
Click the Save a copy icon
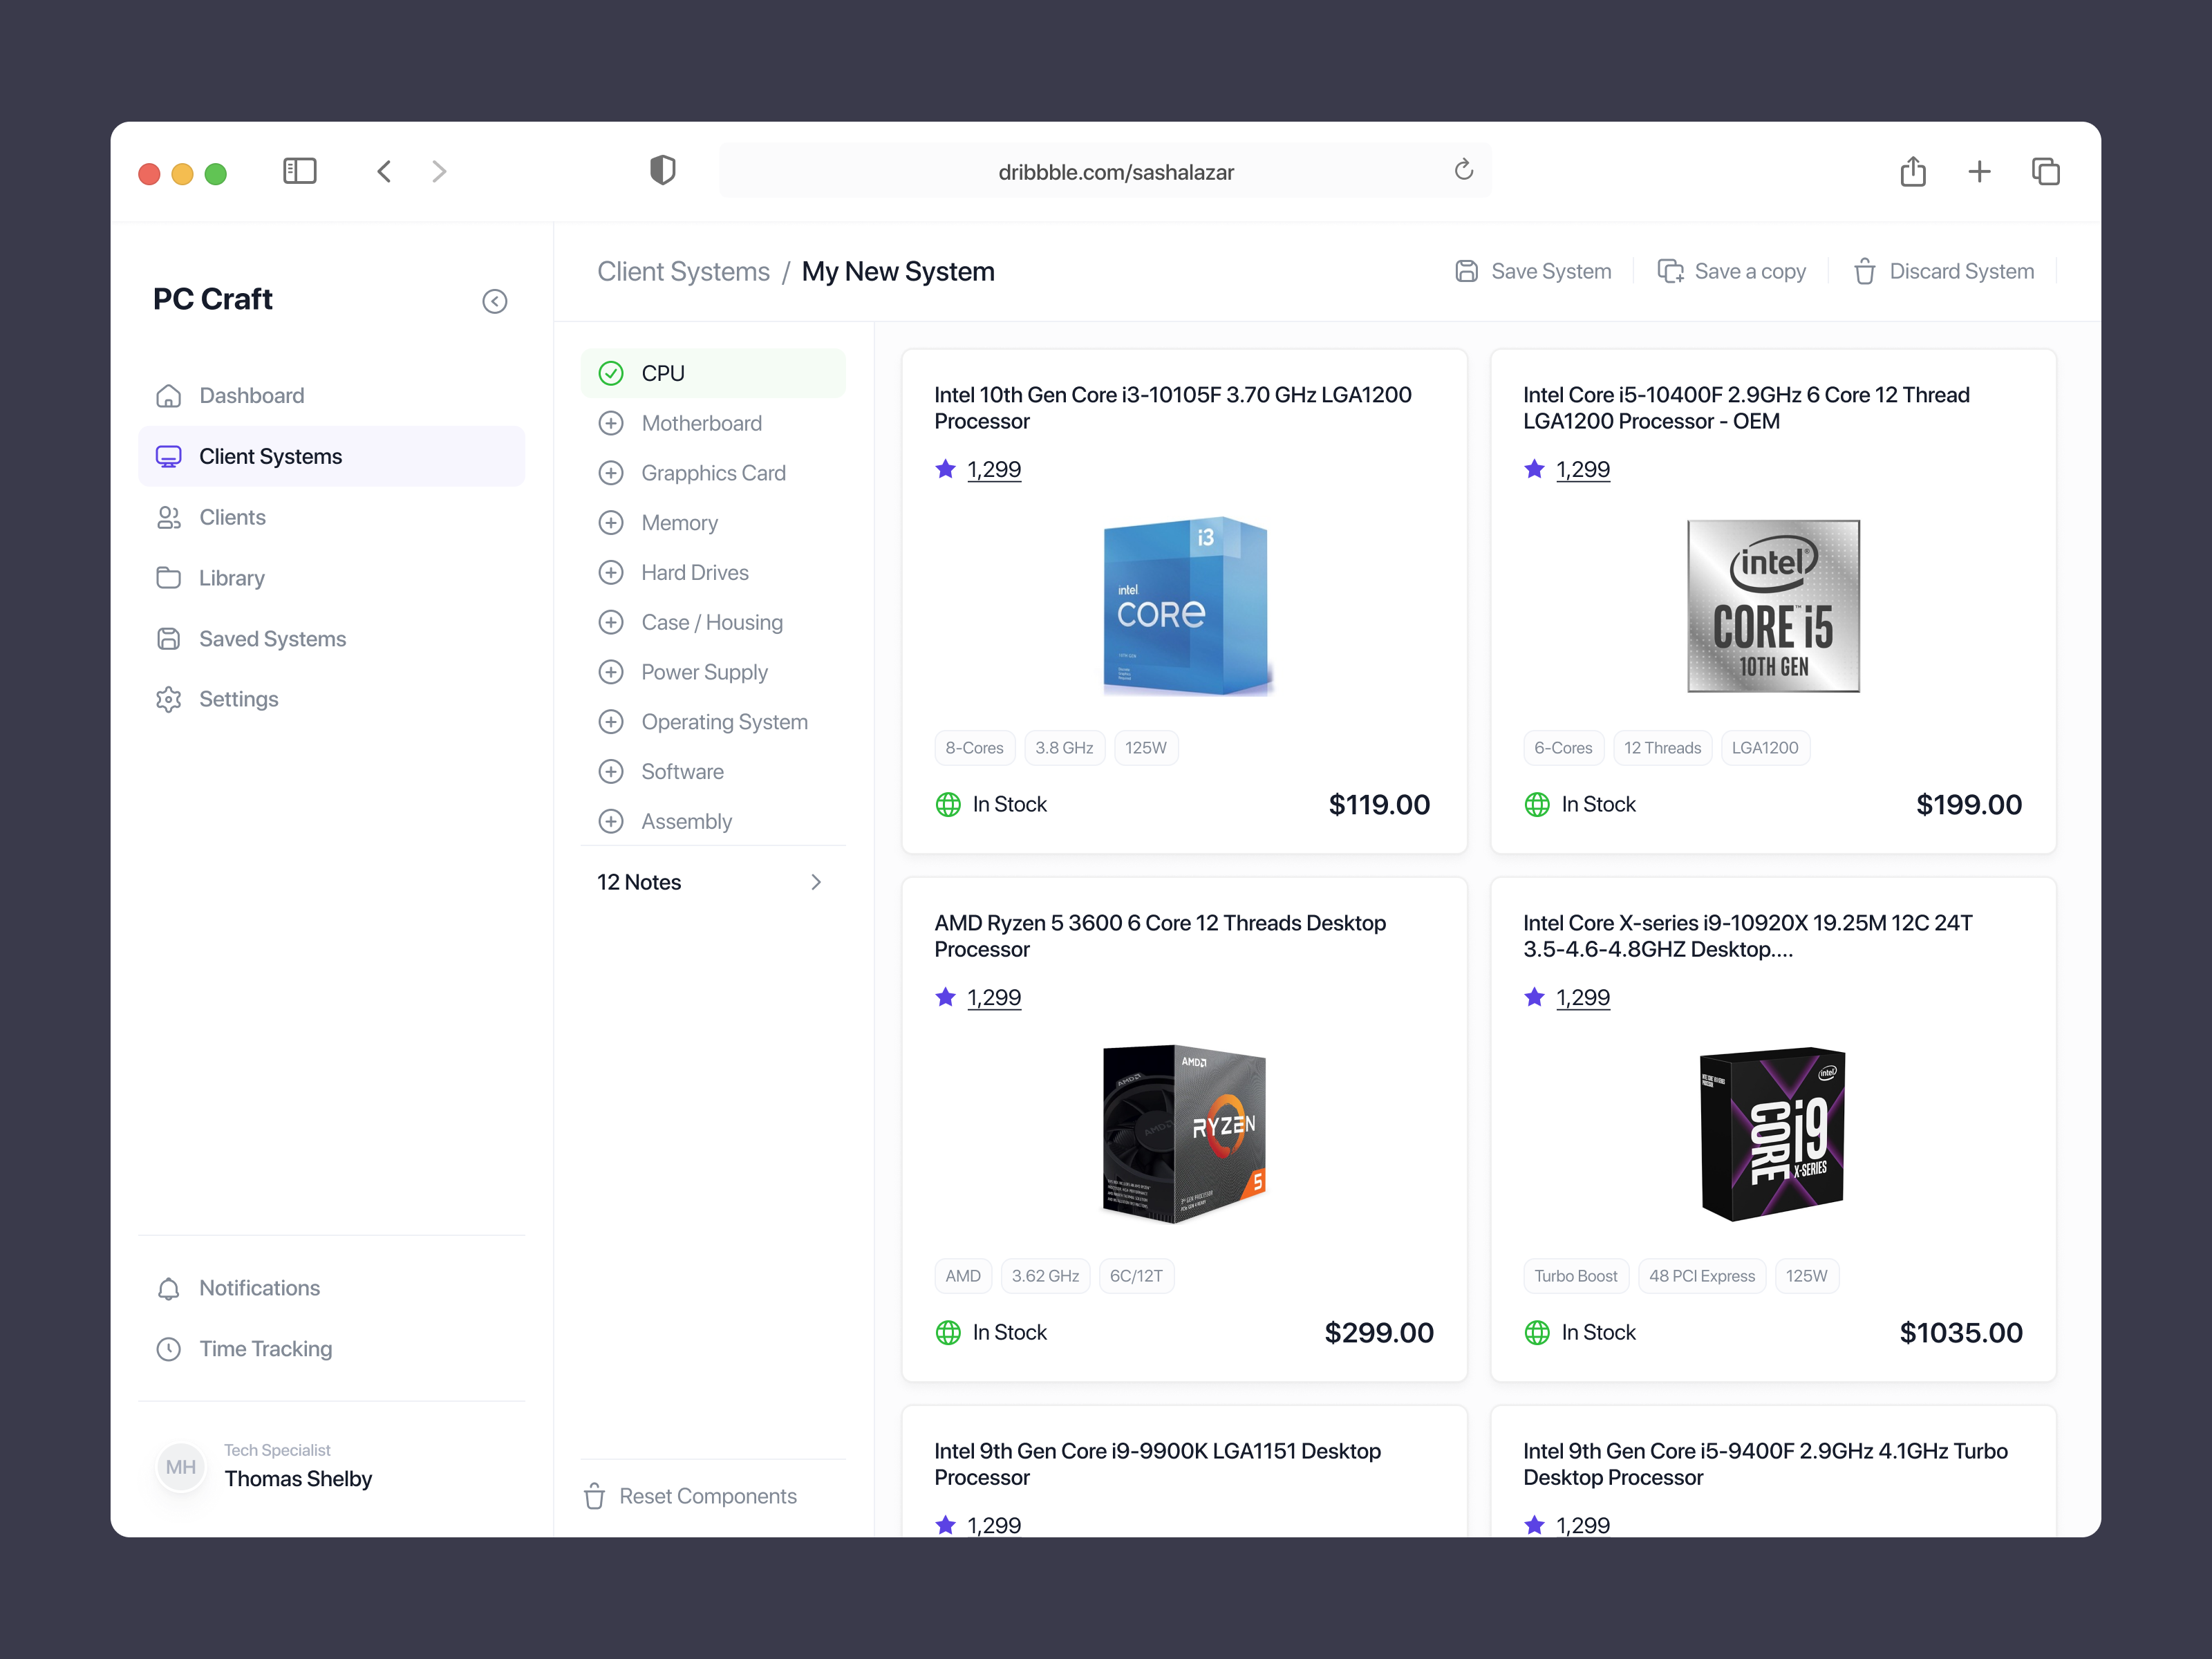pyautogui.click(x=1670, y=271)
